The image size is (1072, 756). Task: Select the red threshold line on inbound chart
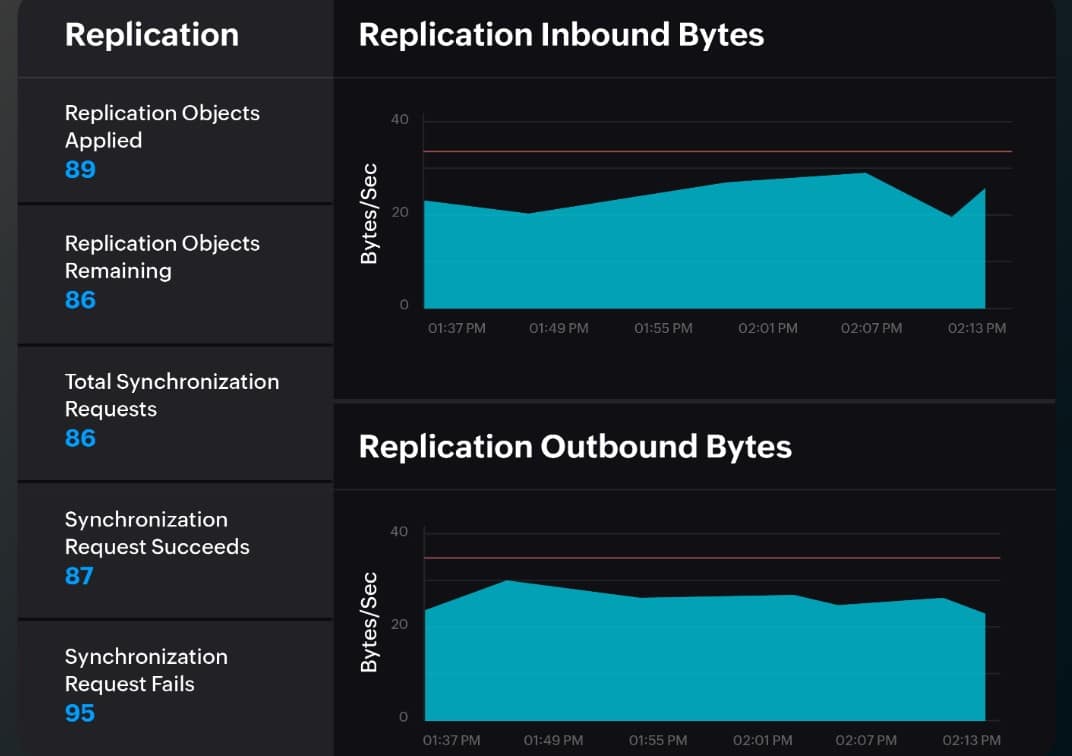coord(700,151)
